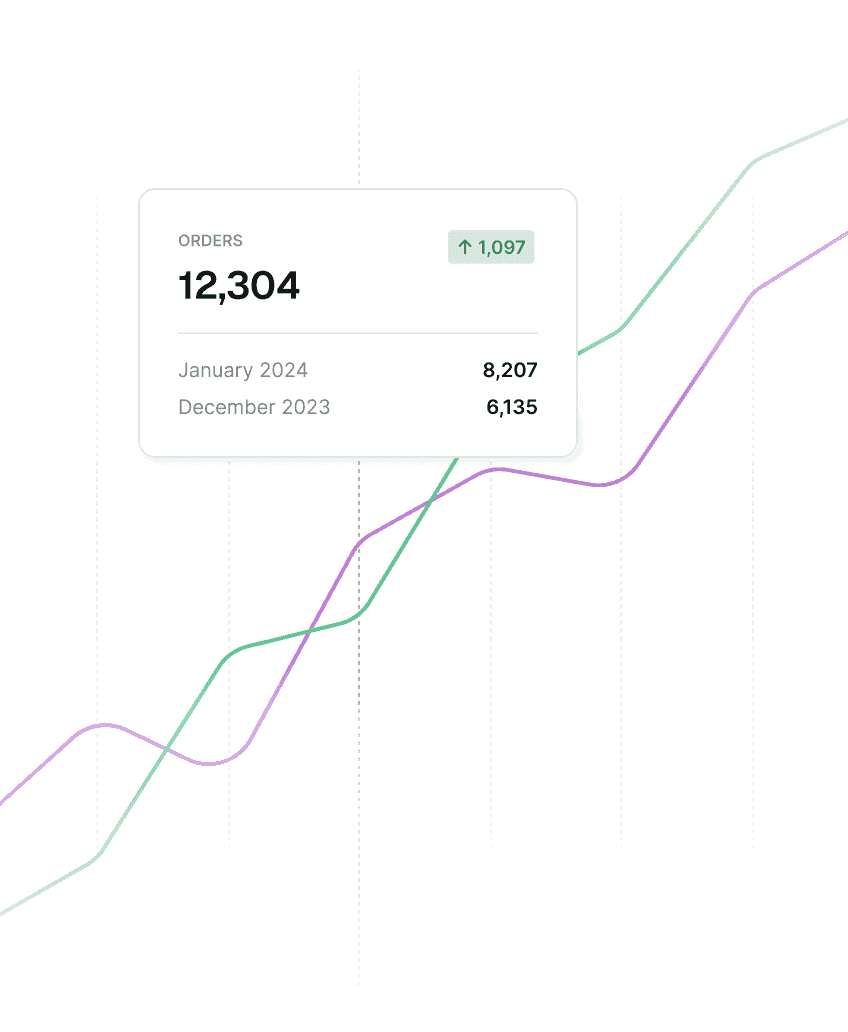Click the 12,304 orders total
This screenshot has height=1032, width=848.
(239, 287)
